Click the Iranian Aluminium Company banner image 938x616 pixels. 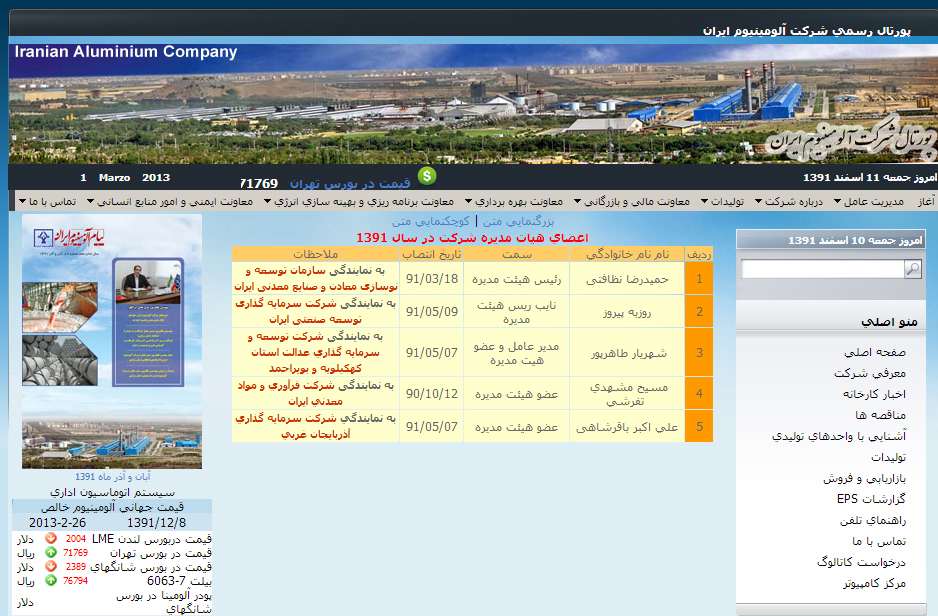point(473,102)
